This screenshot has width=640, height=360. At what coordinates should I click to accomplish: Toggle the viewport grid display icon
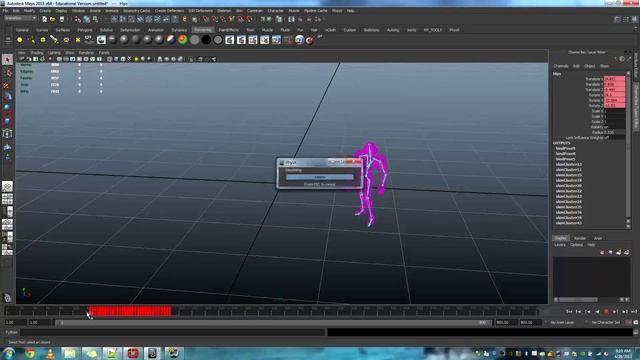pyautogui.click(x=59, y=59)
